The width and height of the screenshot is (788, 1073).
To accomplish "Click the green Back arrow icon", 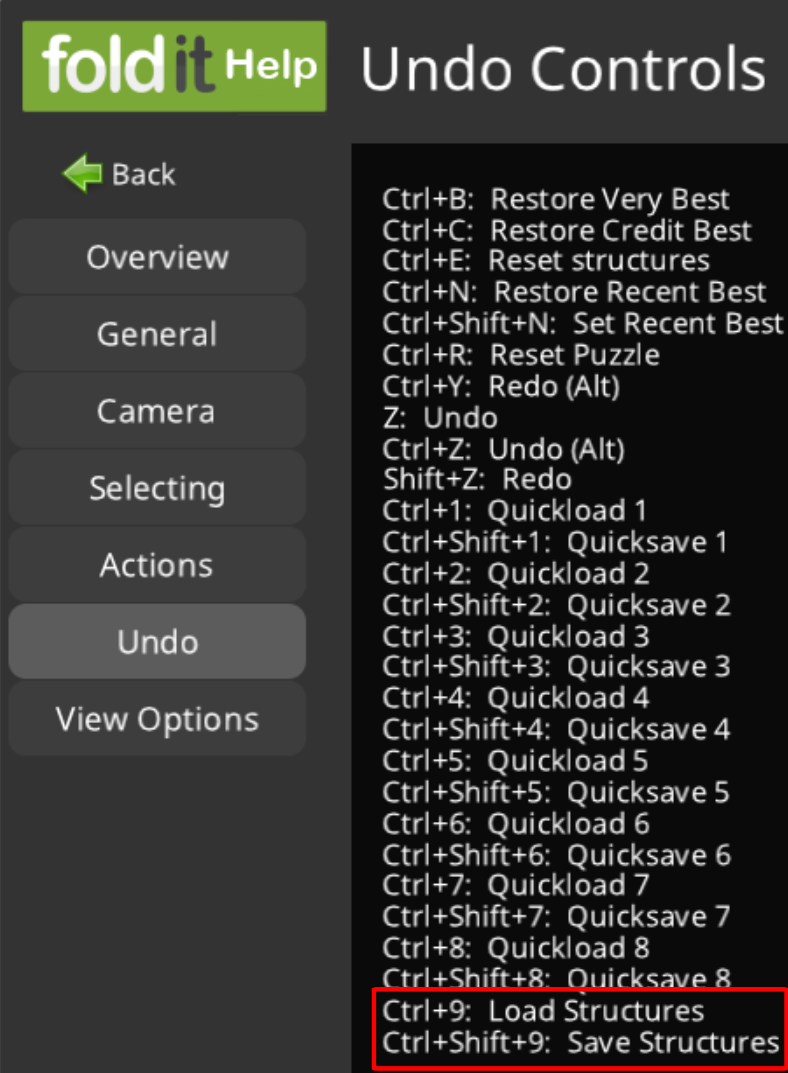I will (x=82, y=174).
